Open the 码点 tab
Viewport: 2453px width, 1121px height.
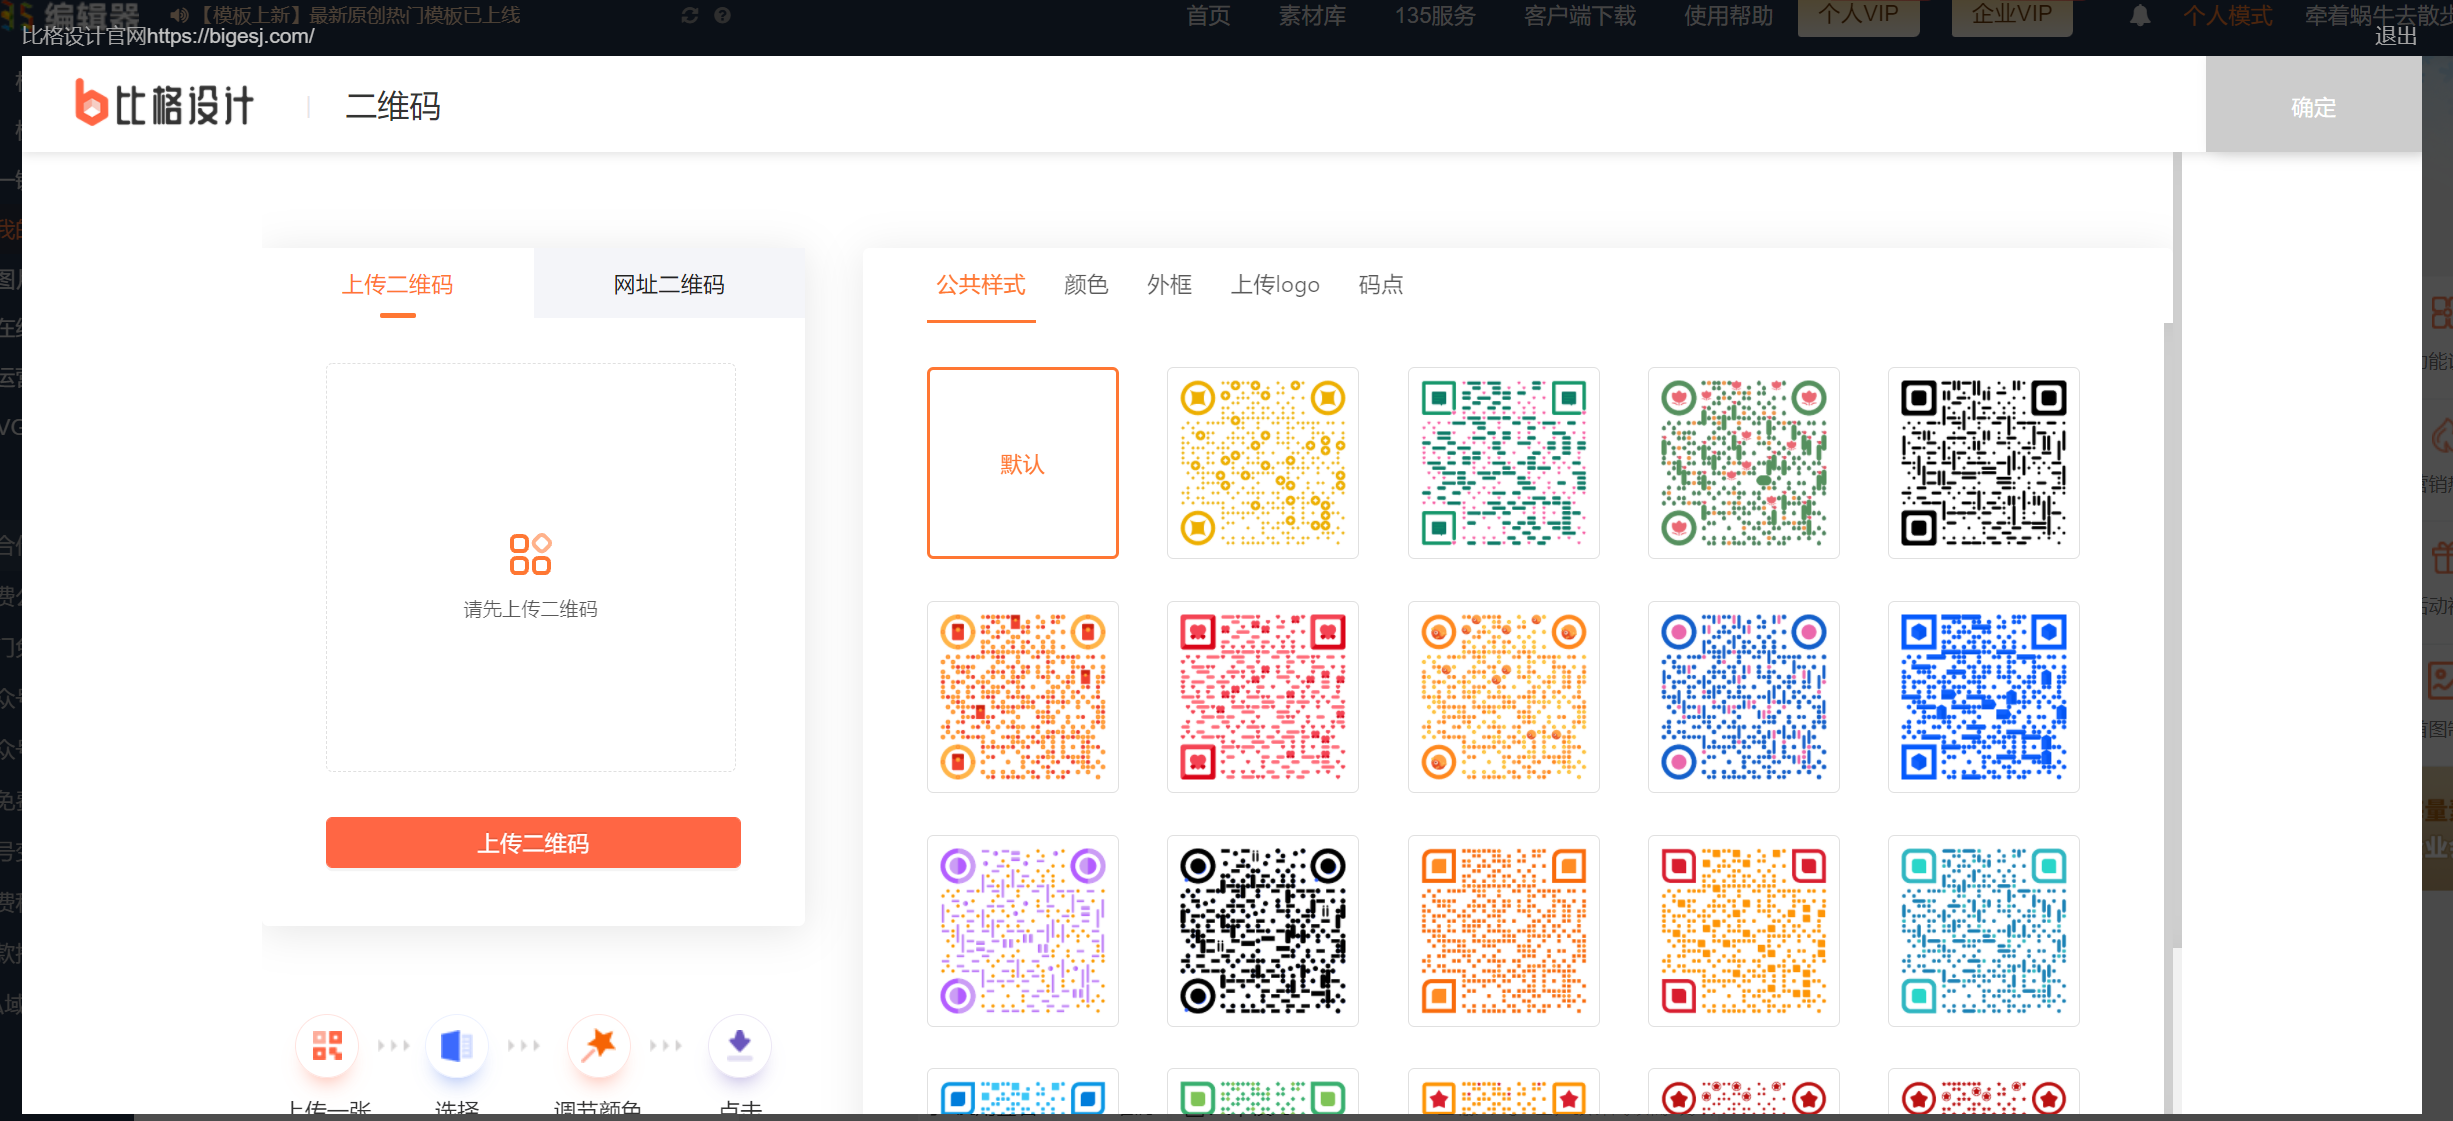pos(1381,285)
